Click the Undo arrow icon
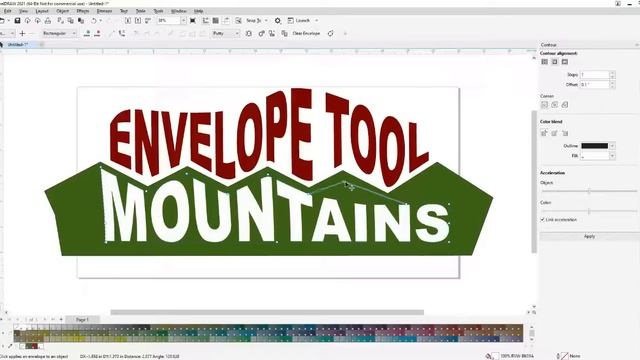Image resolution: width=640 pixels, height=360 pixels. click(x=93, y=20)
